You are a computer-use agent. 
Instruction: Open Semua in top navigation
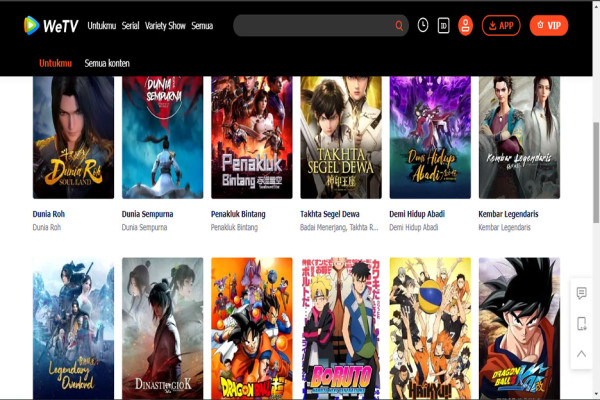(202, 26)
